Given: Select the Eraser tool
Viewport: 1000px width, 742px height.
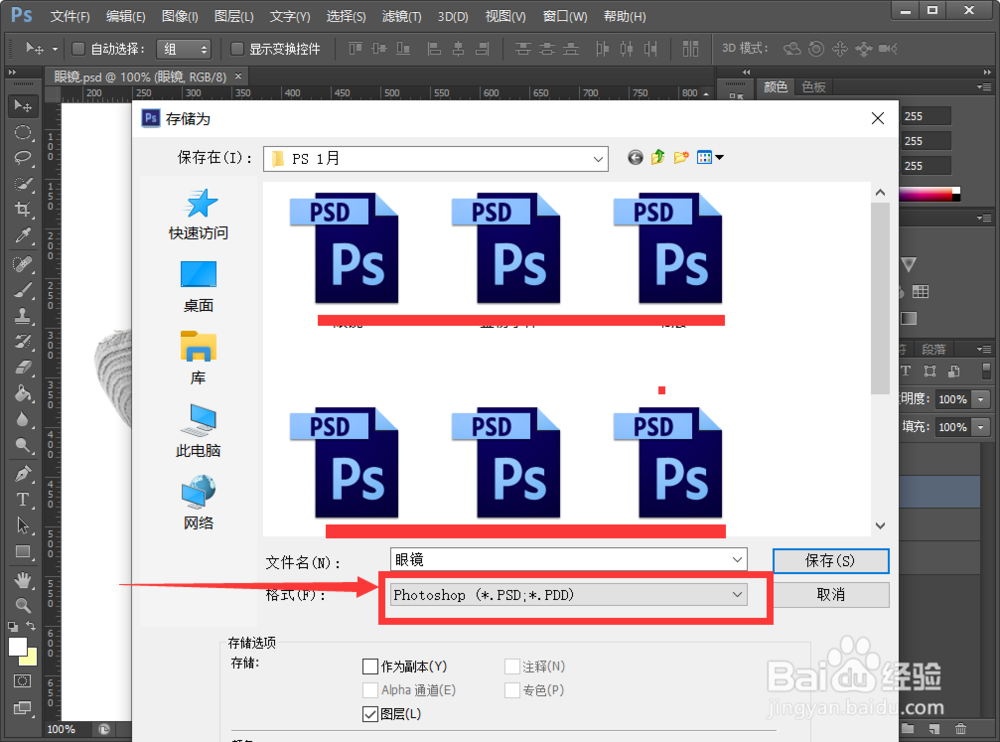Looking at the screenshot, I should click(x=23, y=367).
